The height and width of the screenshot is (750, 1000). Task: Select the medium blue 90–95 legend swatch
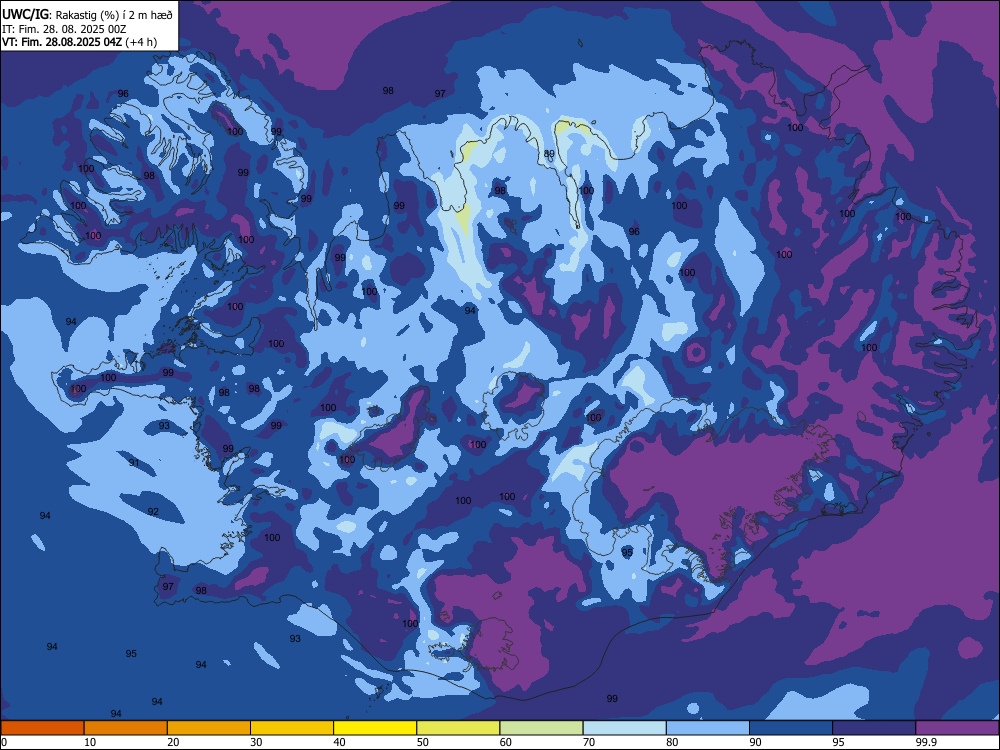(x=791, y=728)
